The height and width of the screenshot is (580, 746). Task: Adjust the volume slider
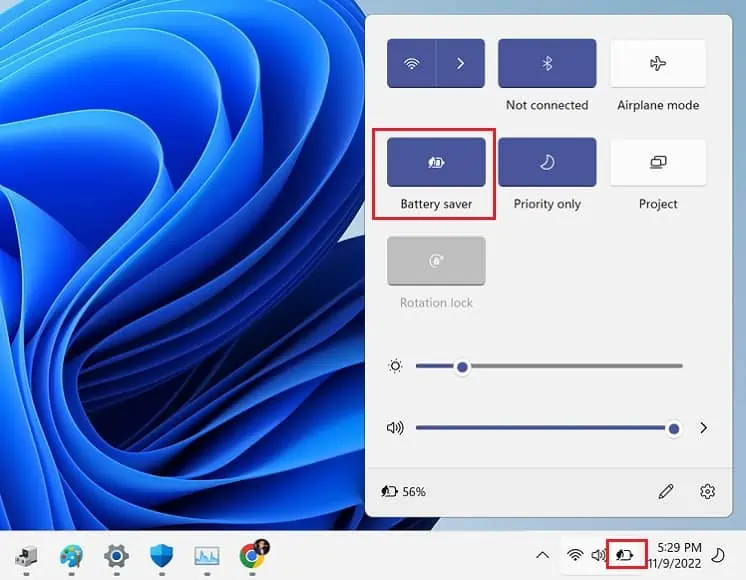(x=547, y=428)
